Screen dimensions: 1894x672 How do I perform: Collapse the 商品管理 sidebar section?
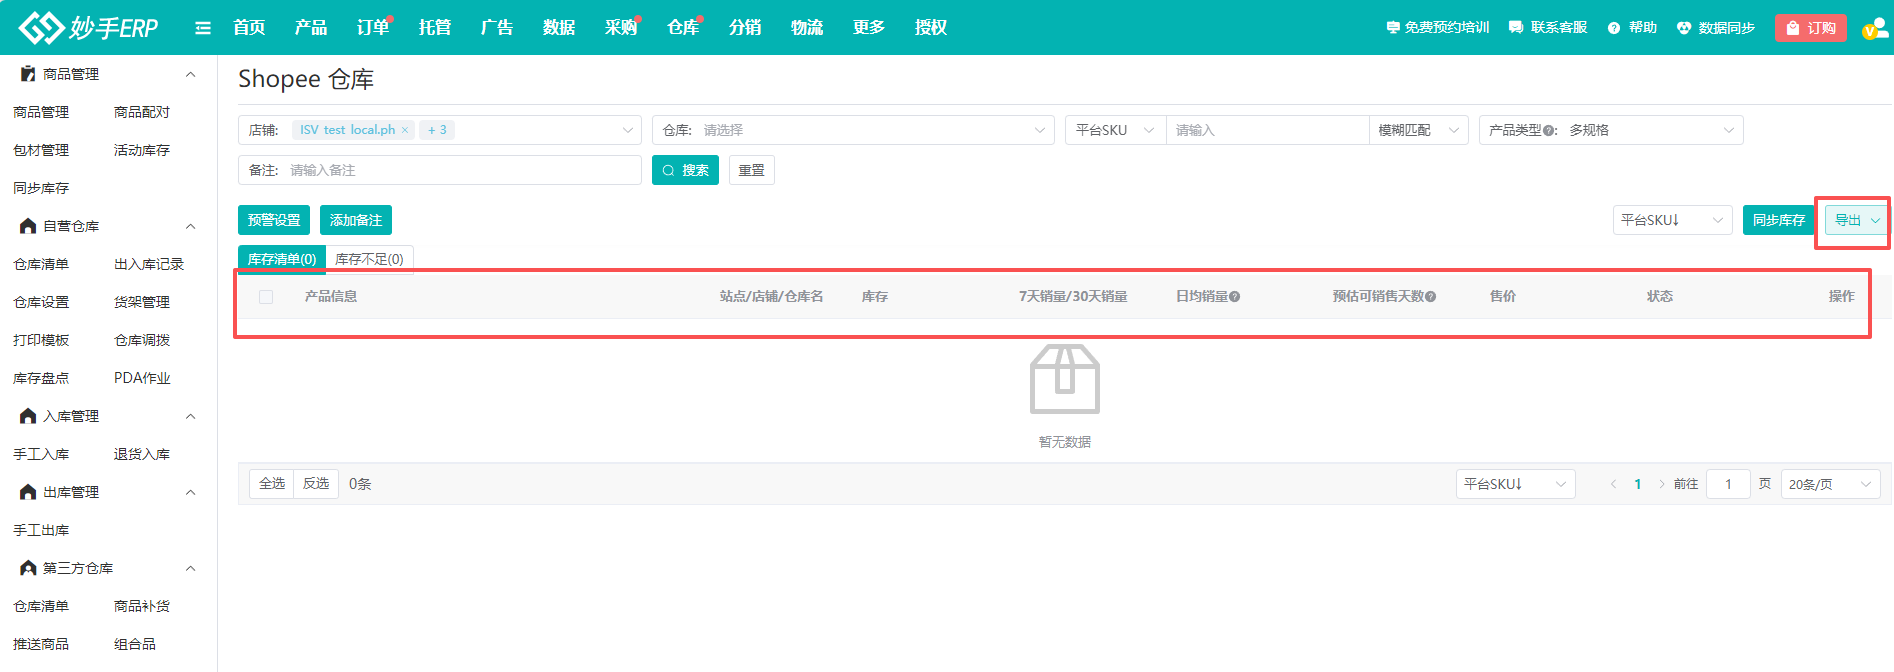click(x=191, y=74)
